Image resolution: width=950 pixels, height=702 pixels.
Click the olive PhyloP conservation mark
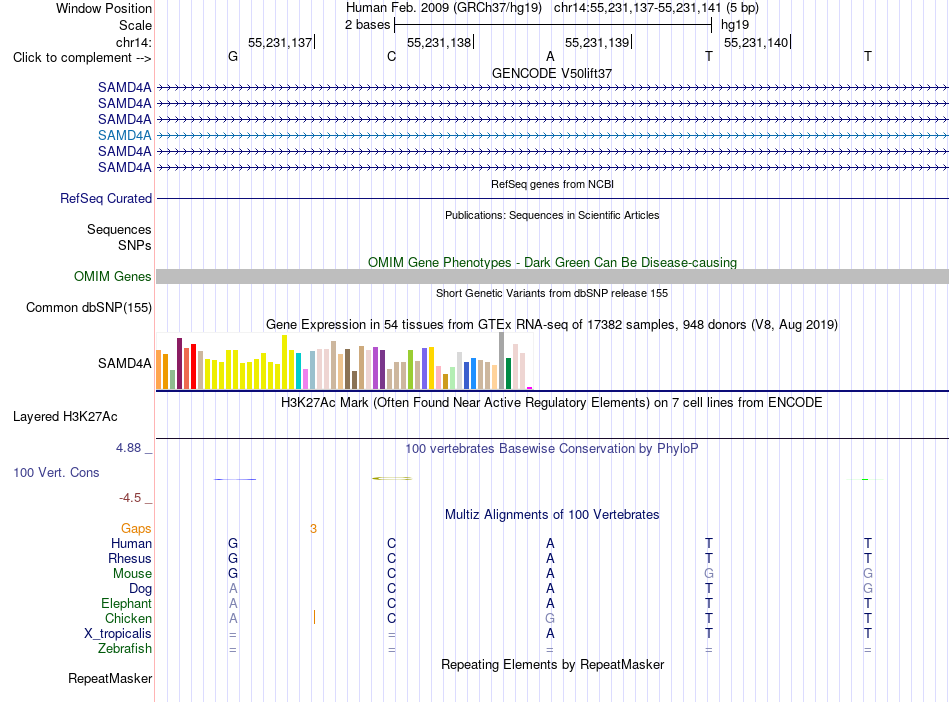391,478
